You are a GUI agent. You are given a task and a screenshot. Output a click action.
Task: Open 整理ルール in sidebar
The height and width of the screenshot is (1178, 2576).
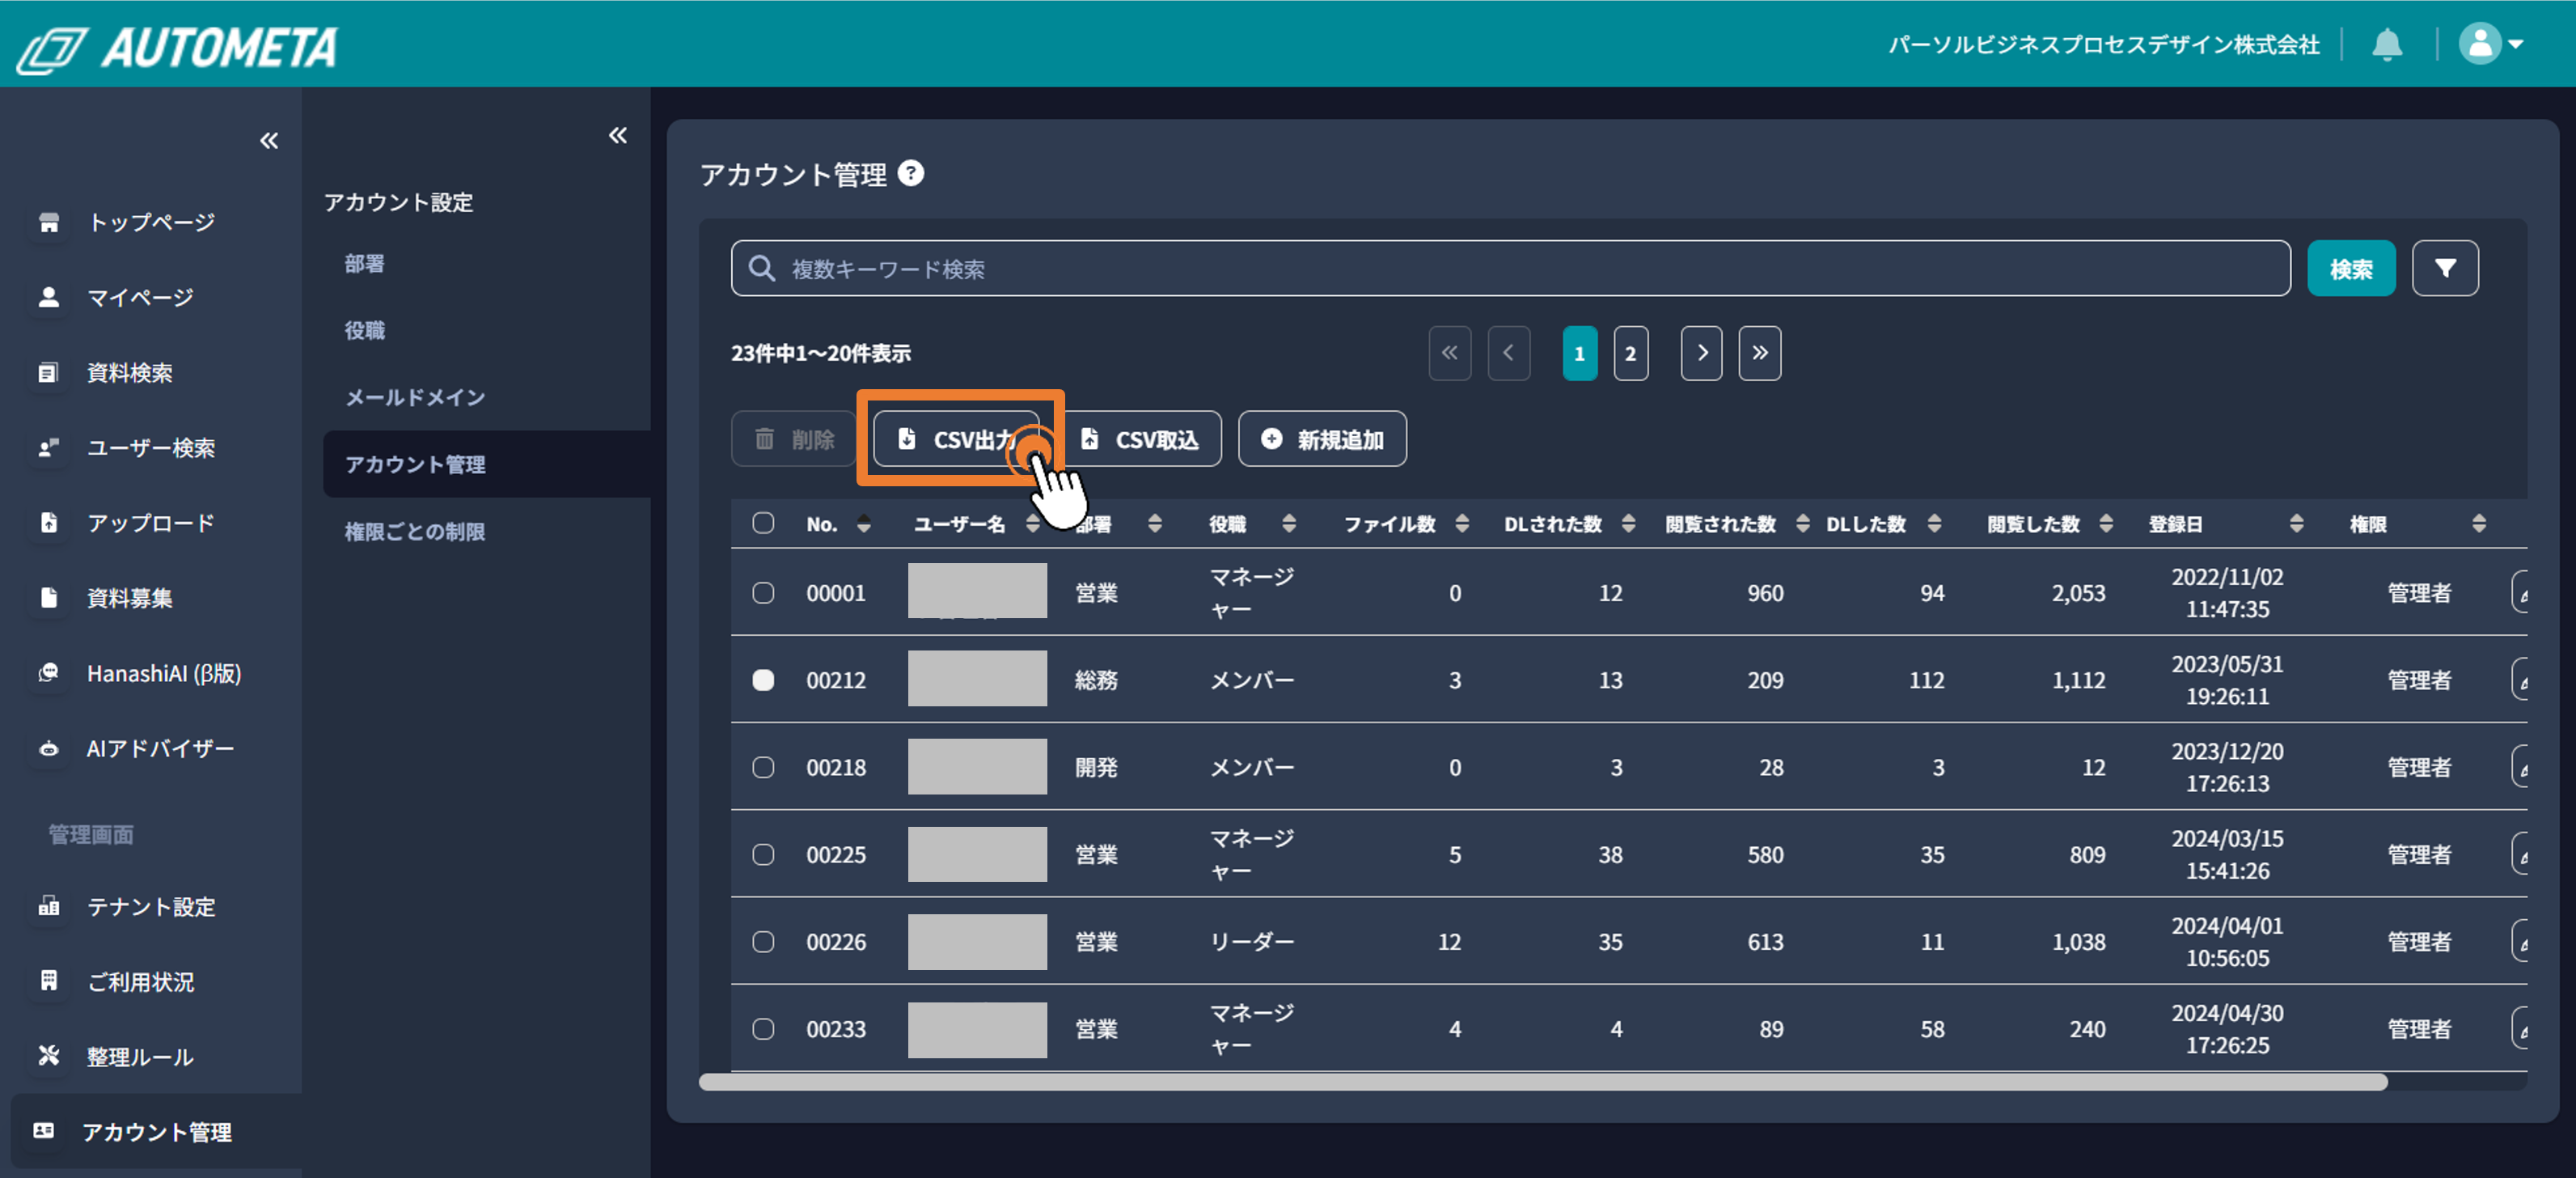point(140,1056)
